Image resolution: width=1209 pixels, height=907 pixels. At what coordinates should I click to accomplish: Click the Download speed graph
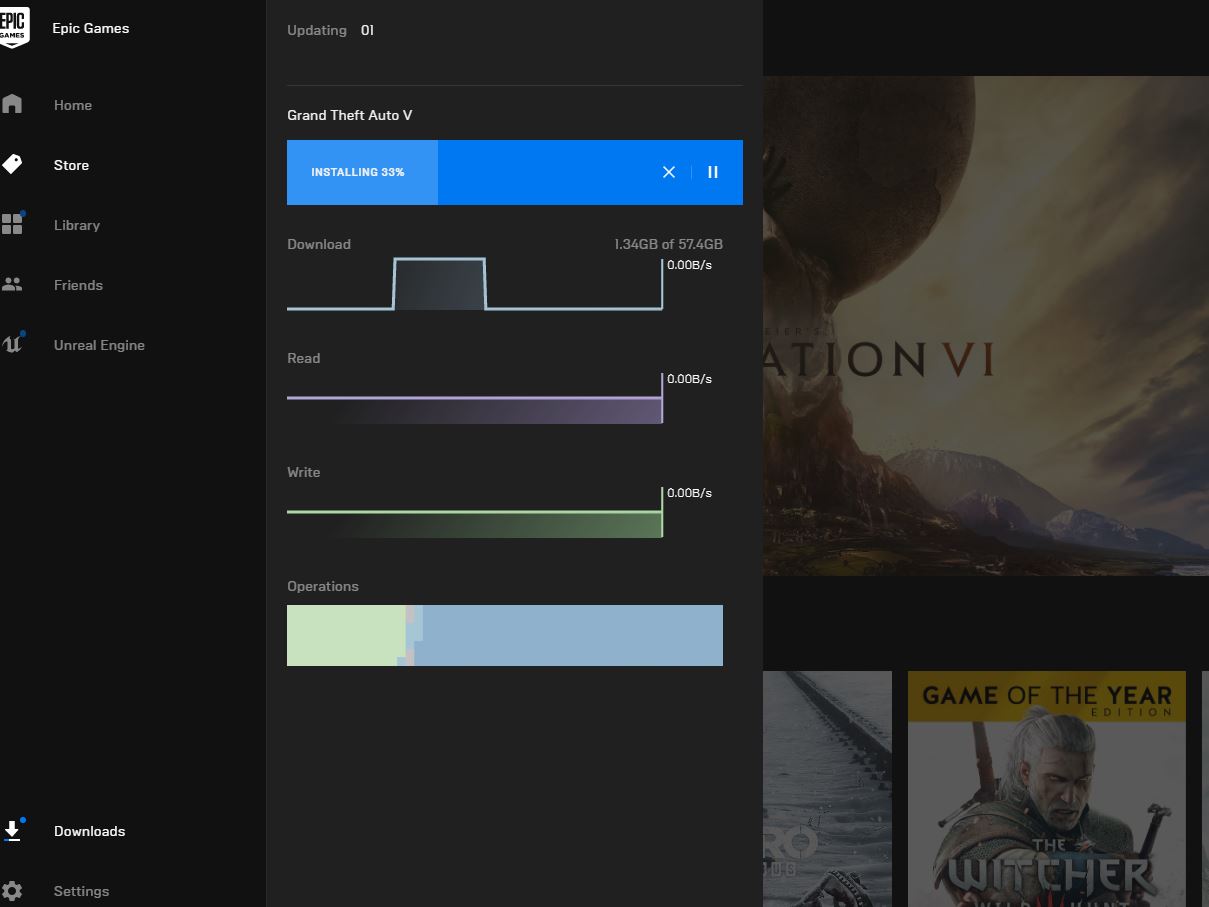(x=475, y=284)
